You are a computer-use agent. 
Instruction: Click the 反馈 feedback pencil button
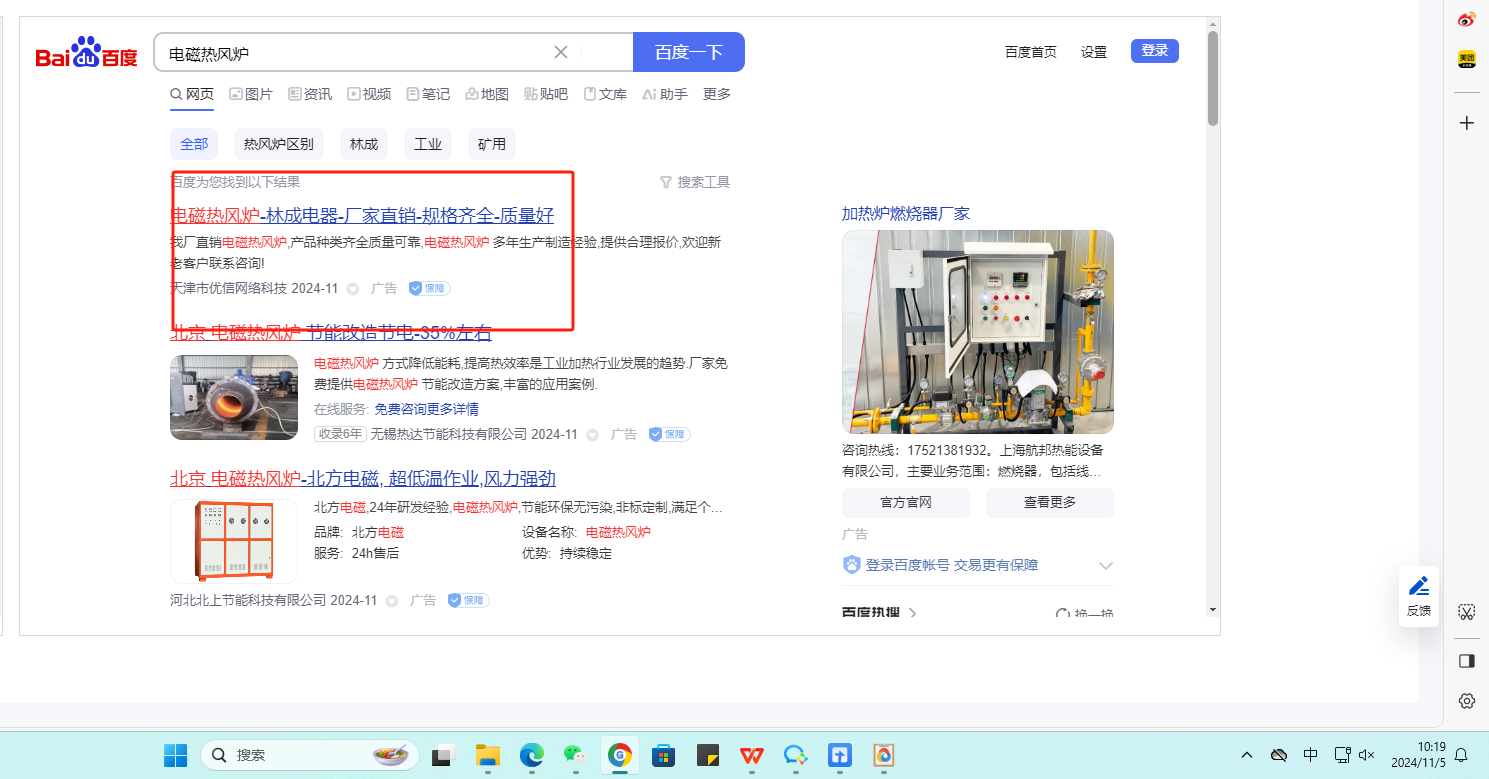[1419, 596]
